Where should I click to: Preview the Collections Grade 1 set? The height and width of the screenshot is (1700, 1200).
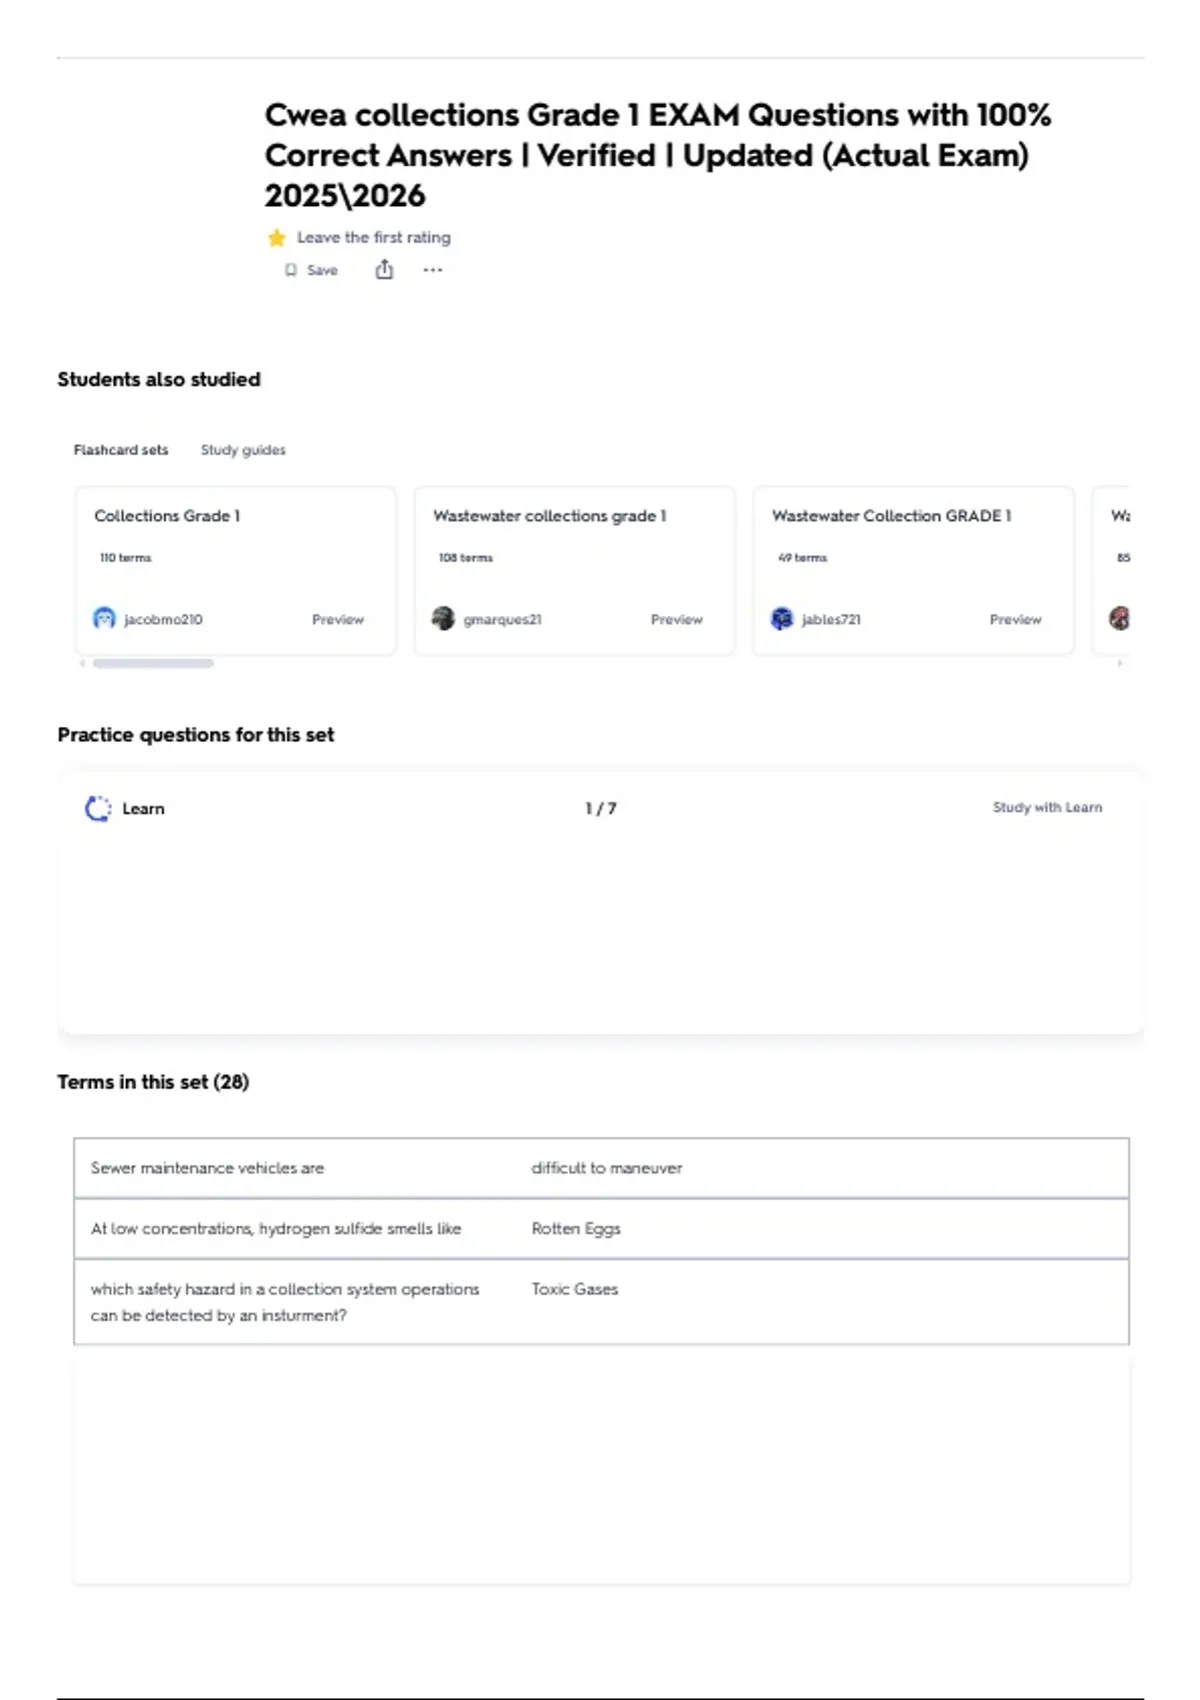tap(338, 620)
